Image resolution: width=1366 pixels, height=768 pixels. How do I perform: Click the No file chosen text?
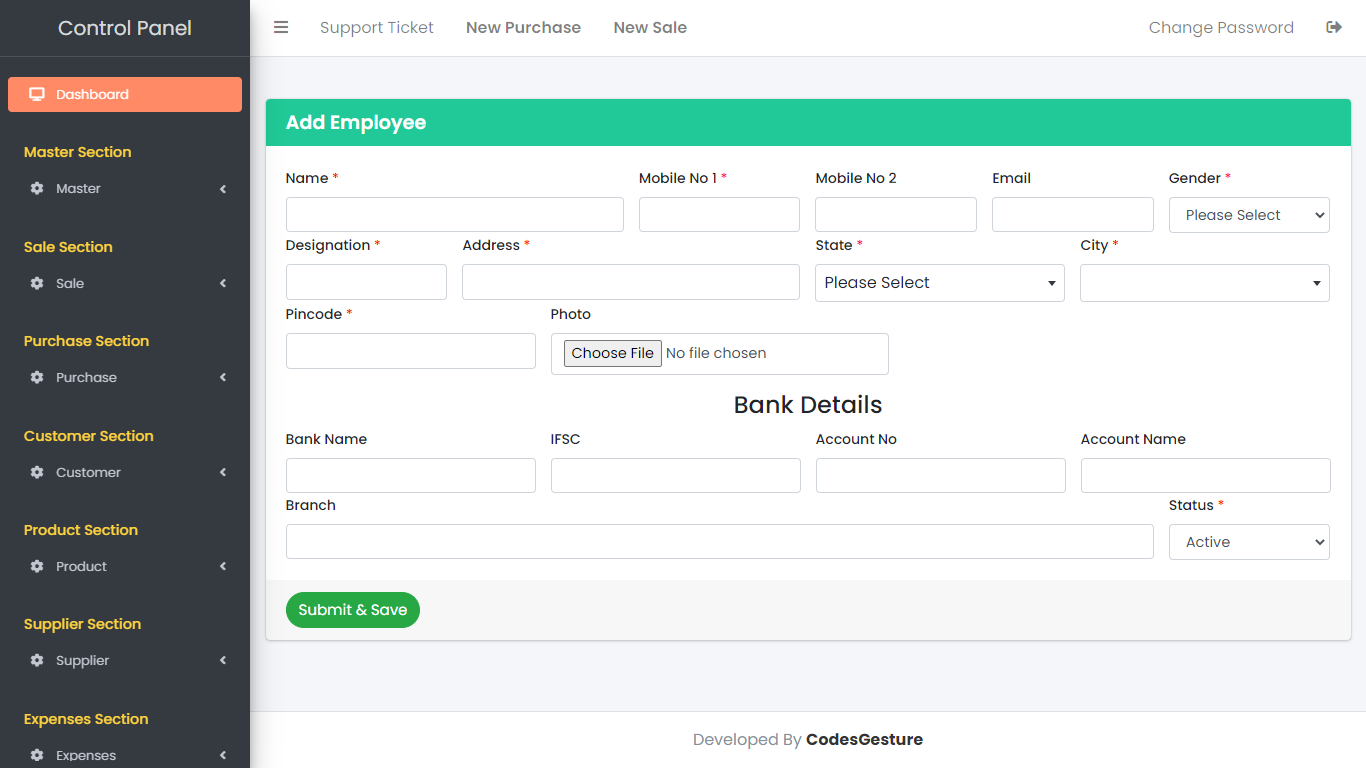pyautogui.click(x=716, y=353)
